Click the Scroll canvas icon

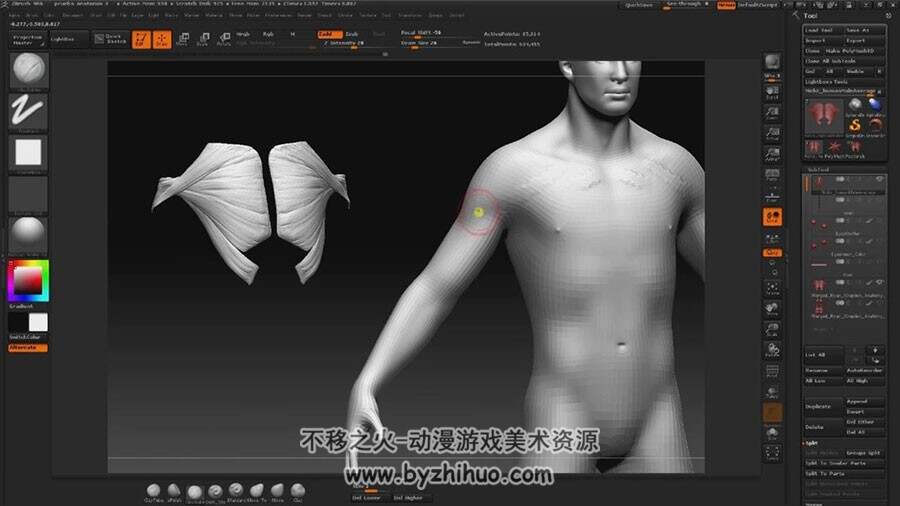[772, 92]
